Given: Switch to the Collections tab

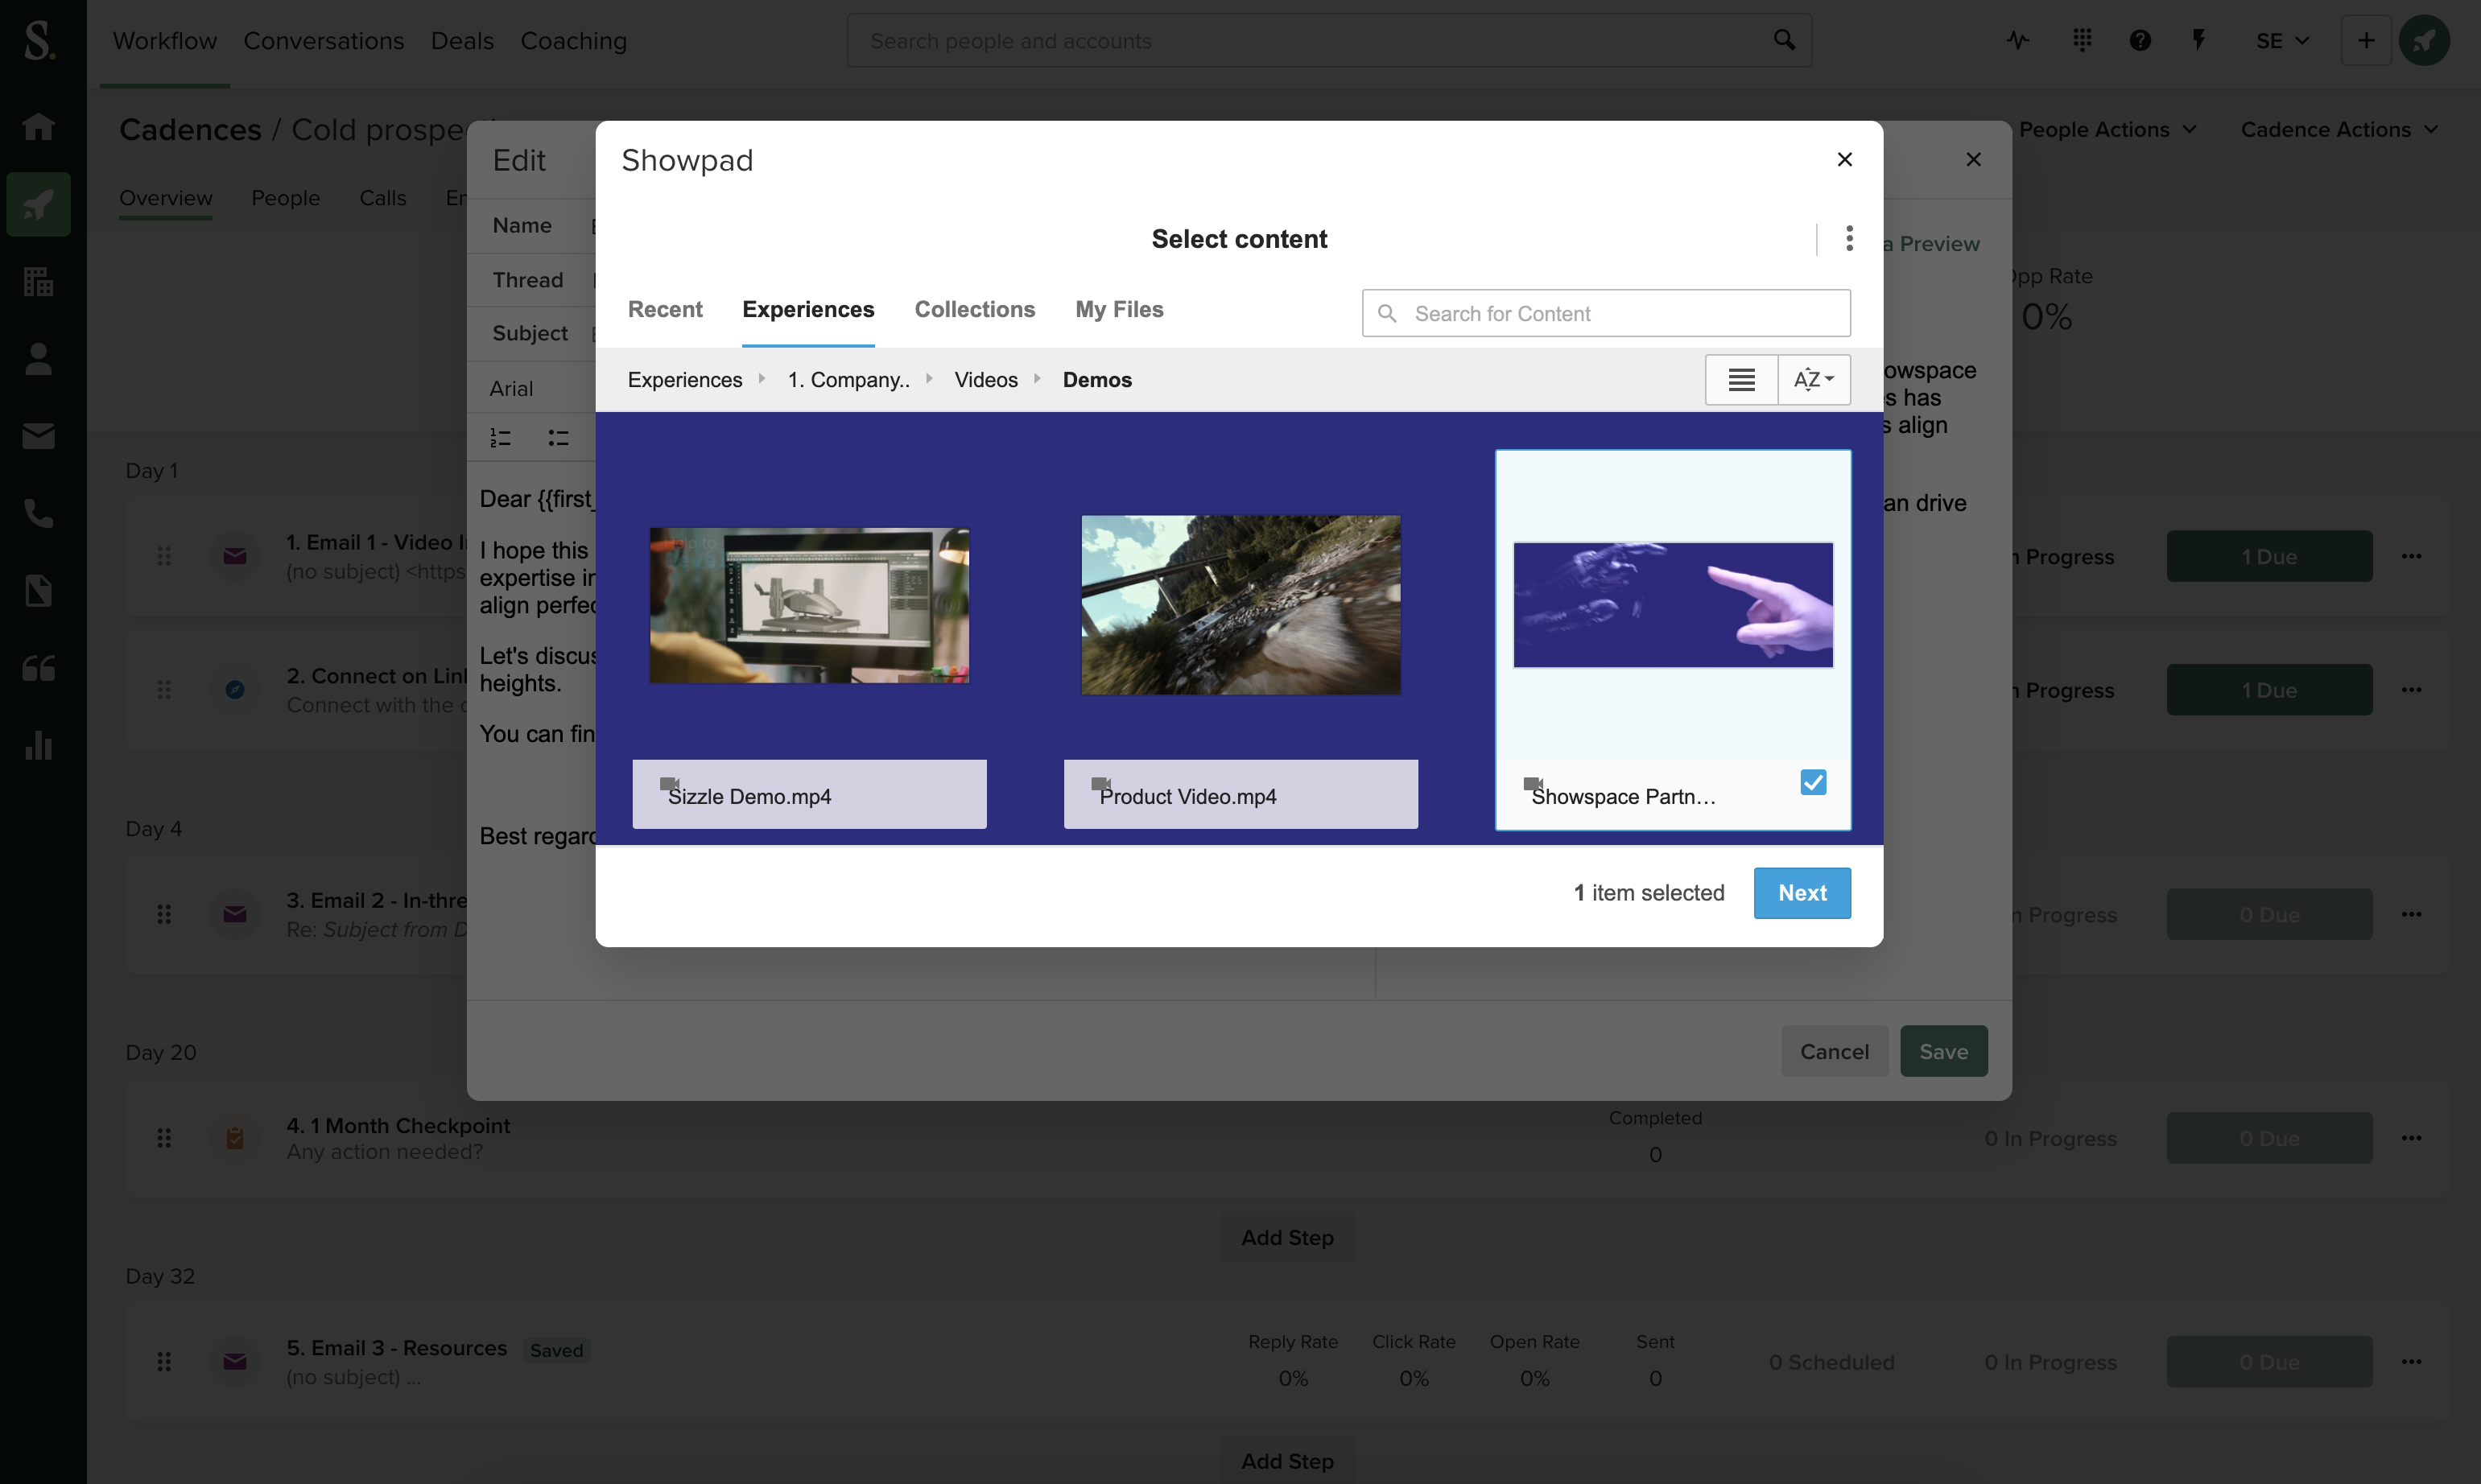Looking at the screenshot, I should point(974,310).
